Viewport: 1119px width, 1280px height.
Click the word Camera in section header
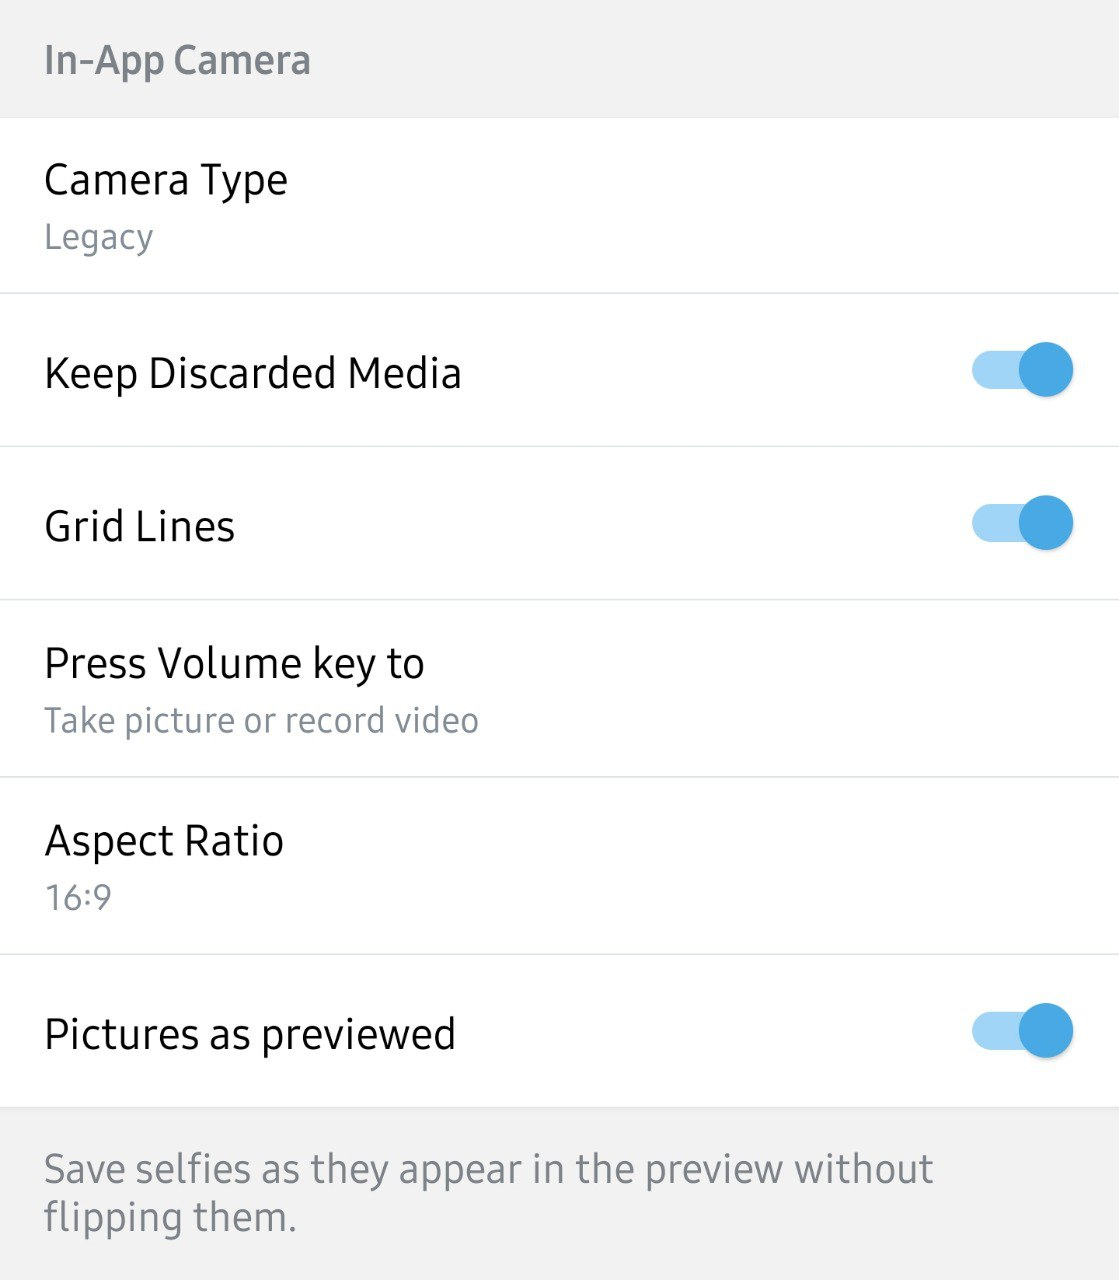click(241, 61)
